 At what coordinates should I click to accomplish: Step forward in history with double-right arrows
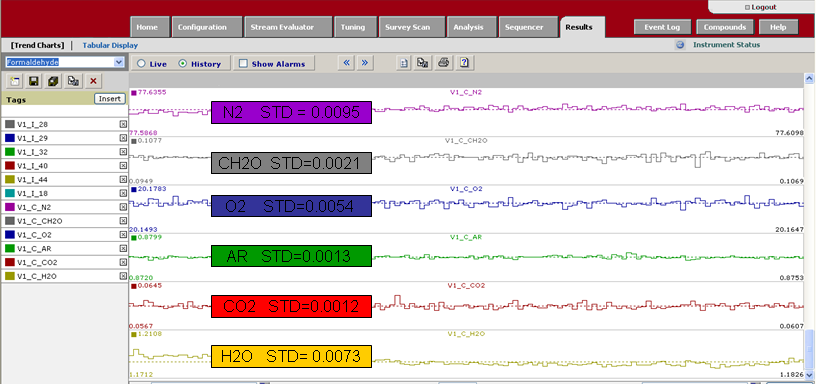(365, 63)
